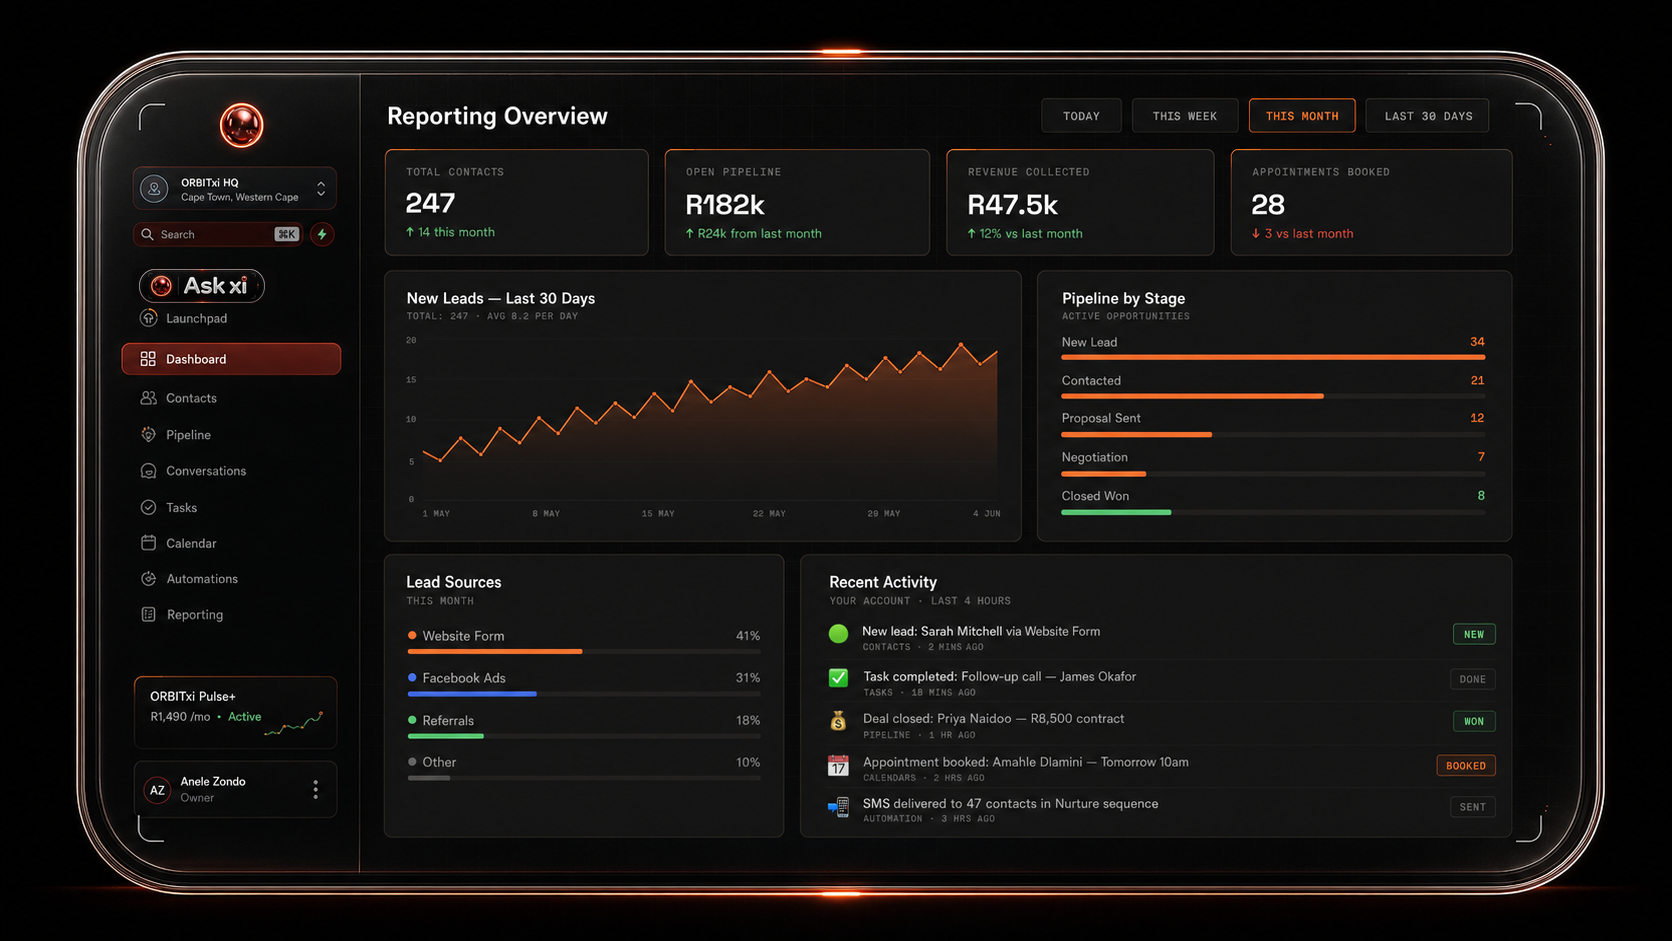Click the WON badge on Priya Naidoo deal
Viewport: 1672px width, 941px height.
[x=1474, y=721]
